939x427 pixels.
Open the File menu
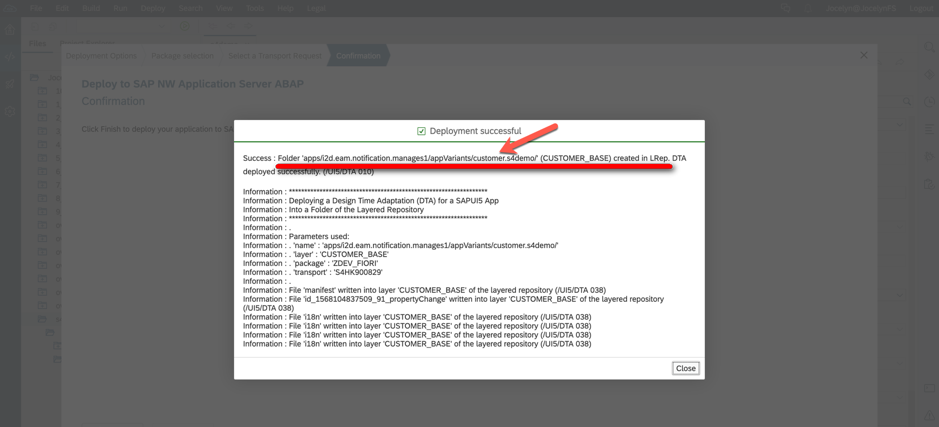click(x=36, y=8)
